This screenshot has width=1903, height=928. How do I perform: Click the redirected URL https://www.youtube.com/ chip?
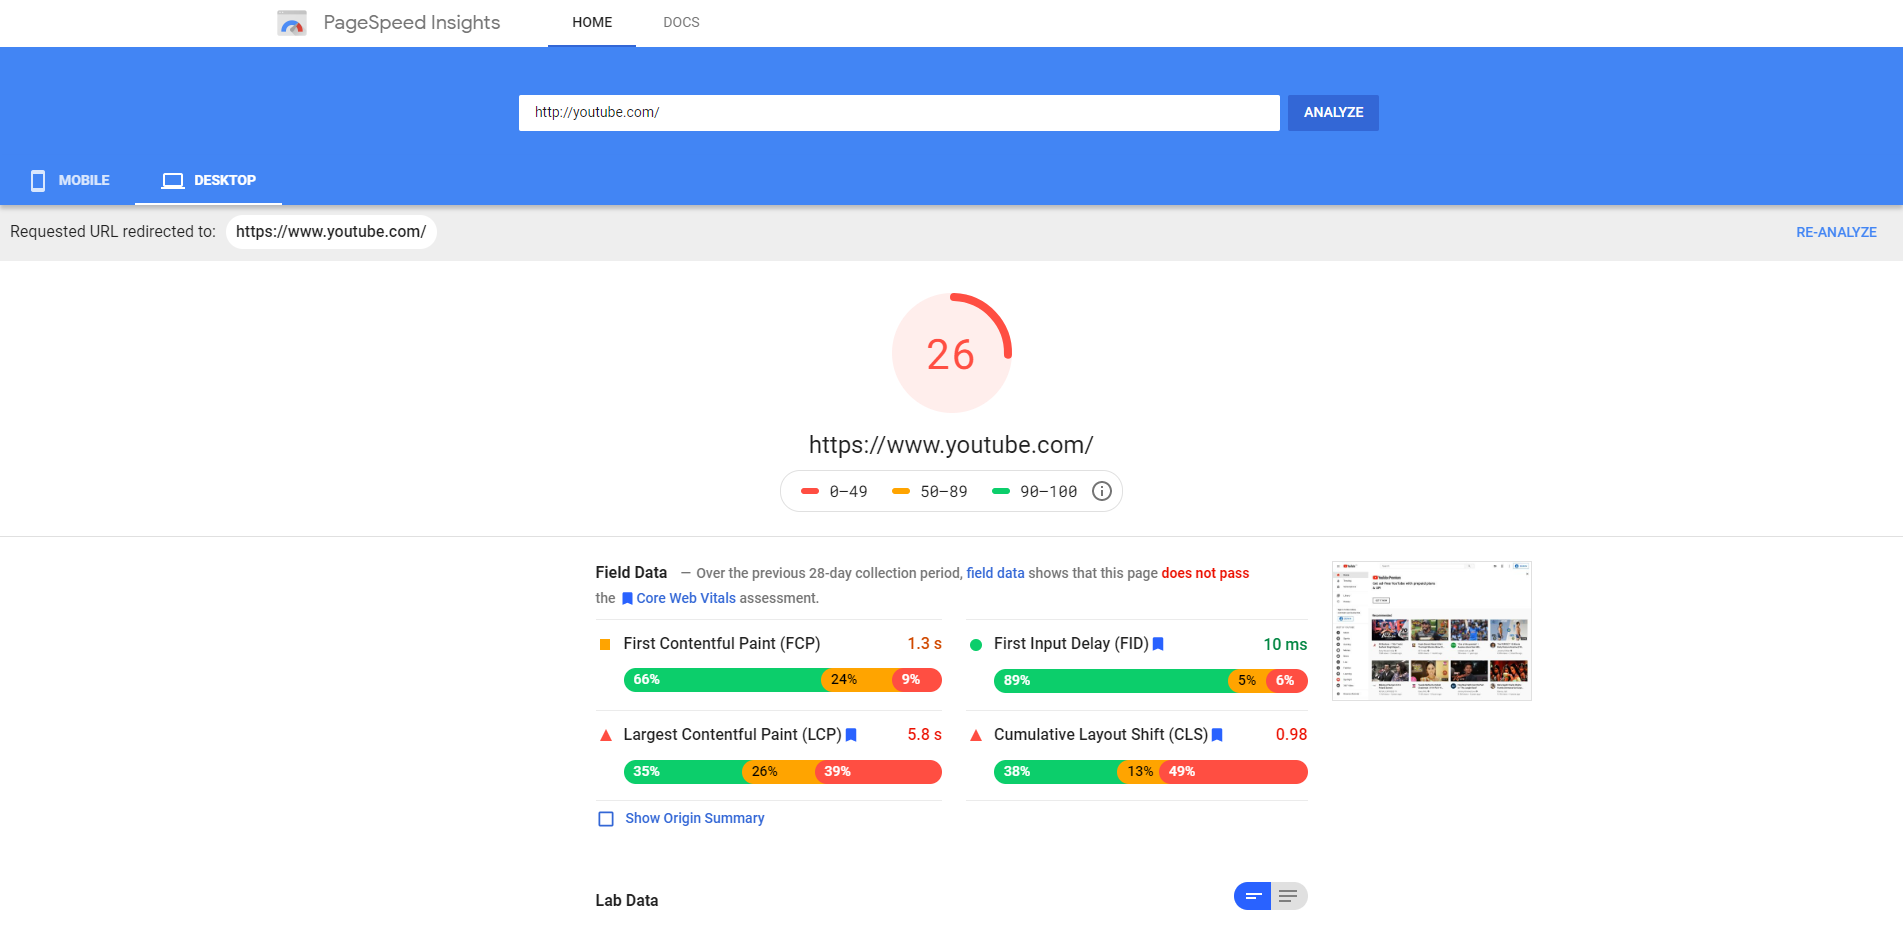click(331, 231)
